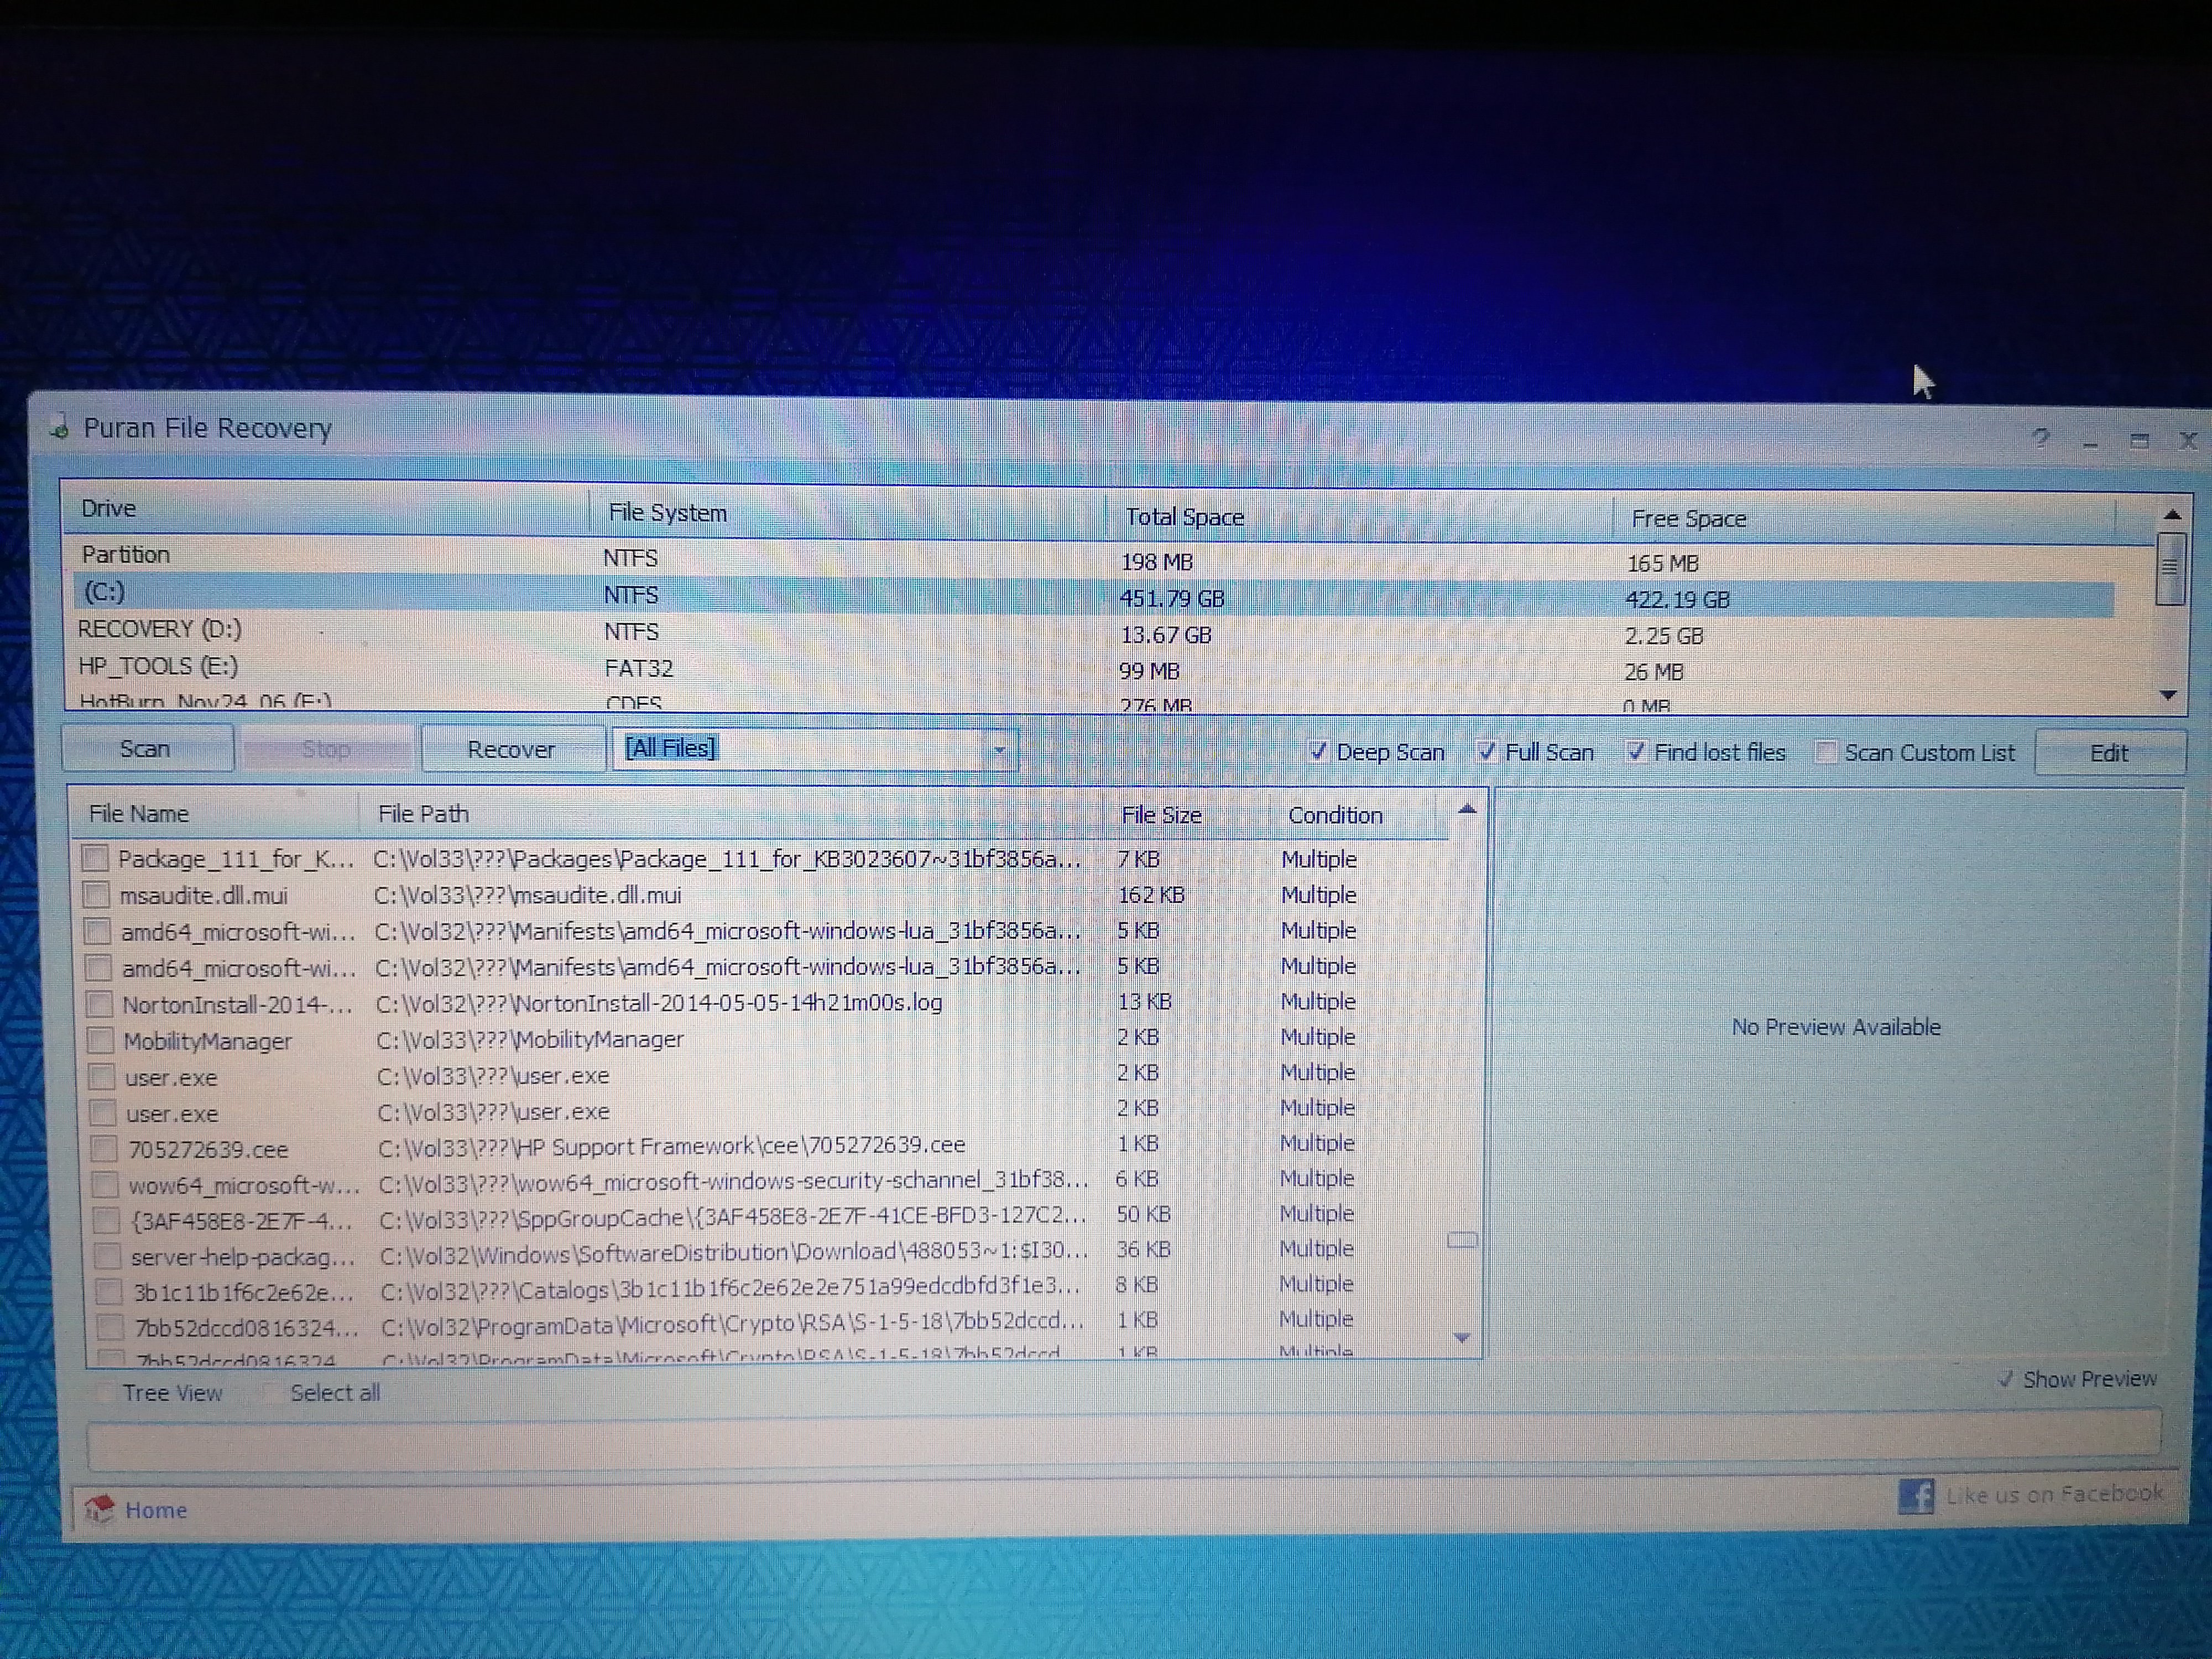
Task: Toggle the Find lost files checkbox
Action: (x=1635, y=751)
